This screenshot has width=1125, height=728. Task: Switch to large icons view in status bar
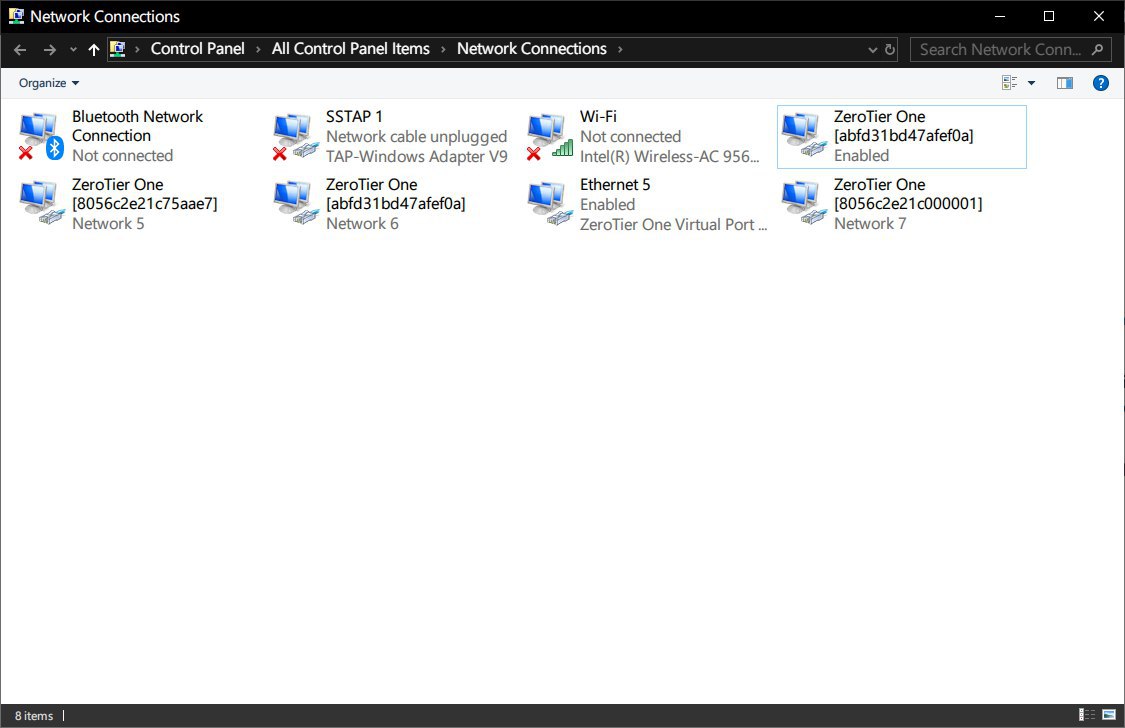[x=1109, y=714]
